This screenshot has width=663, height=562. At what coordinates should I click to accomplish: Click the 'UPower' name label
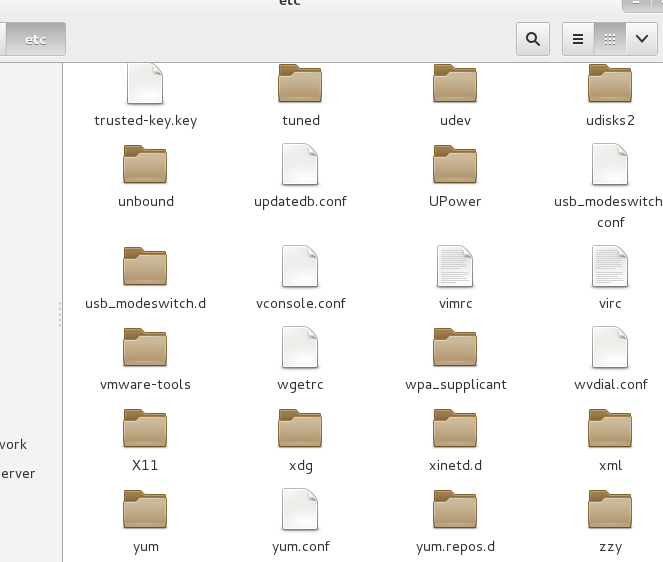click(x=455, y=202)
